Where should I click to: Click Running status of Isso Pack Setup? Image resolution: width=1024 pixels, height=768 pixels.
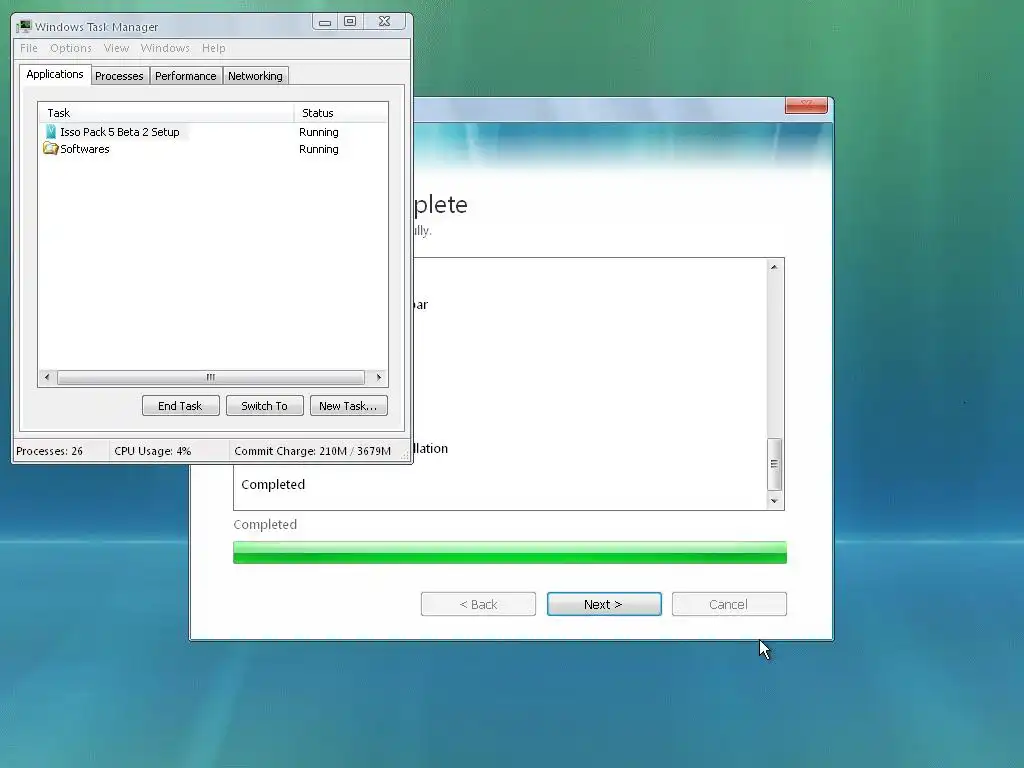(319, 132)
